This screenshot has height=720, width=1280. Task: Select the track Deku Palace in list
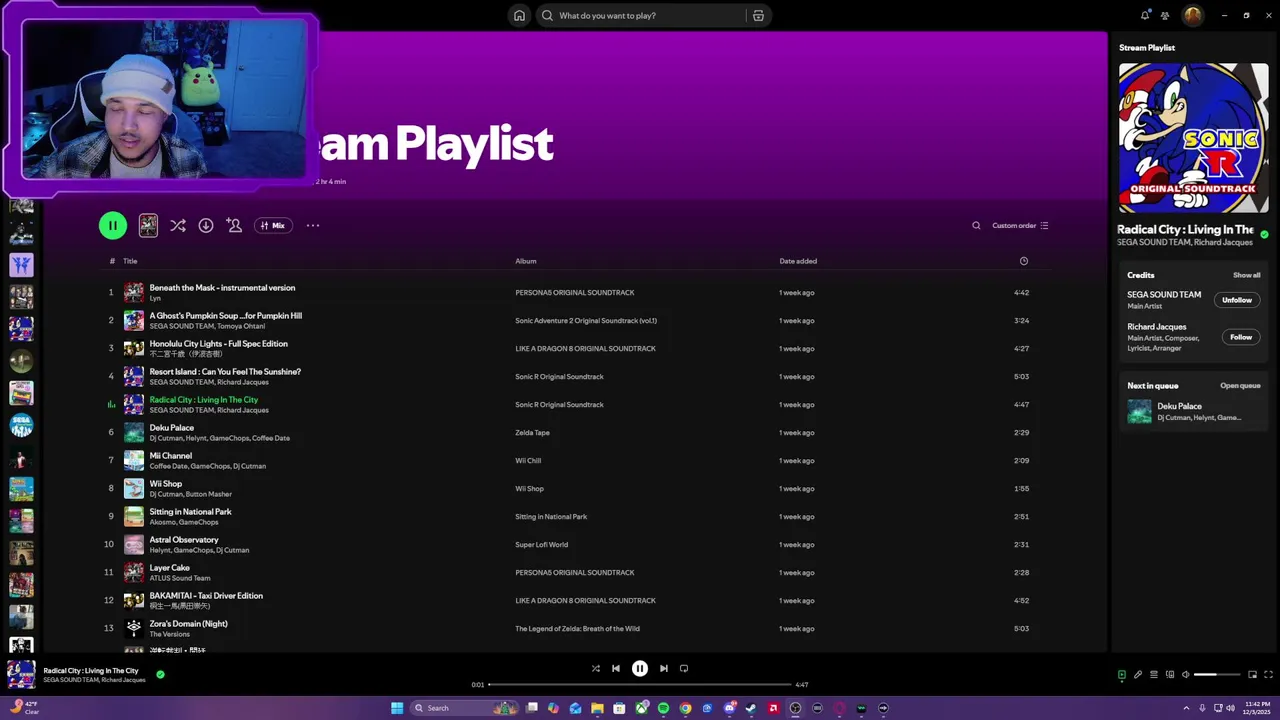pos(172,428)
